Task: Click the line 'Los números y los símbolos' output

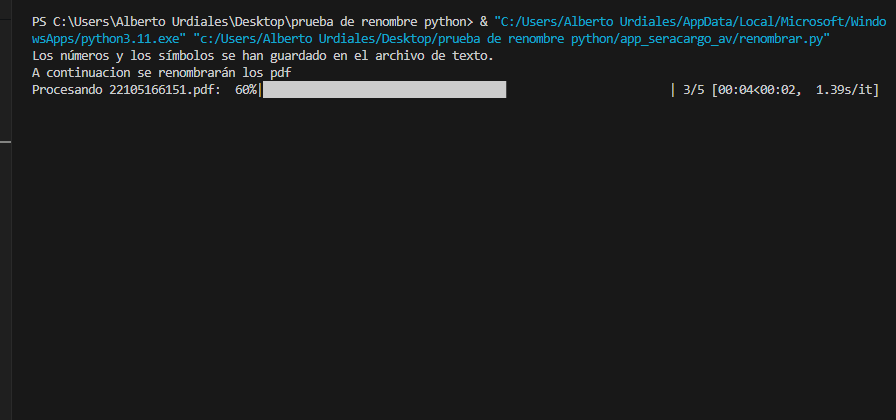Action: coord(263,56)
